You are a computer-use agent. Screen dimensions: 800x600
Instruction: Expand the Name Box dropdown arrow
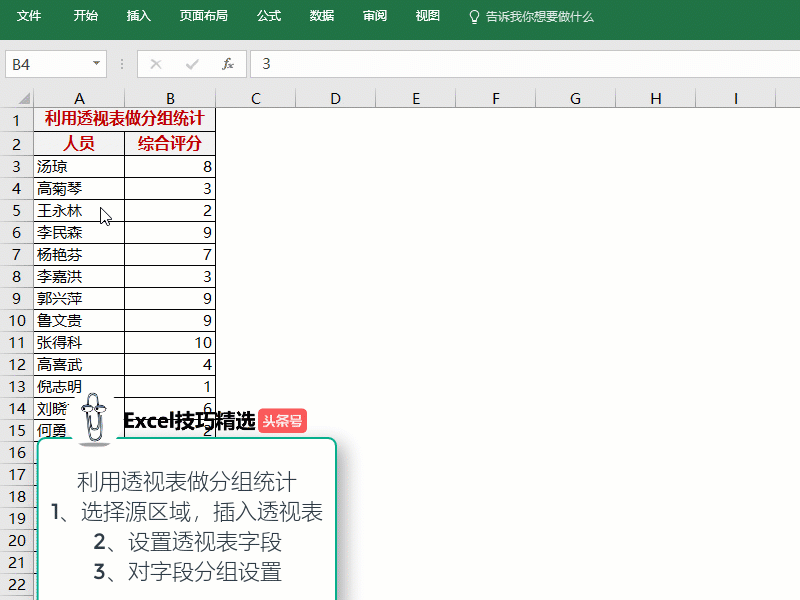click(x=97, y=64)
